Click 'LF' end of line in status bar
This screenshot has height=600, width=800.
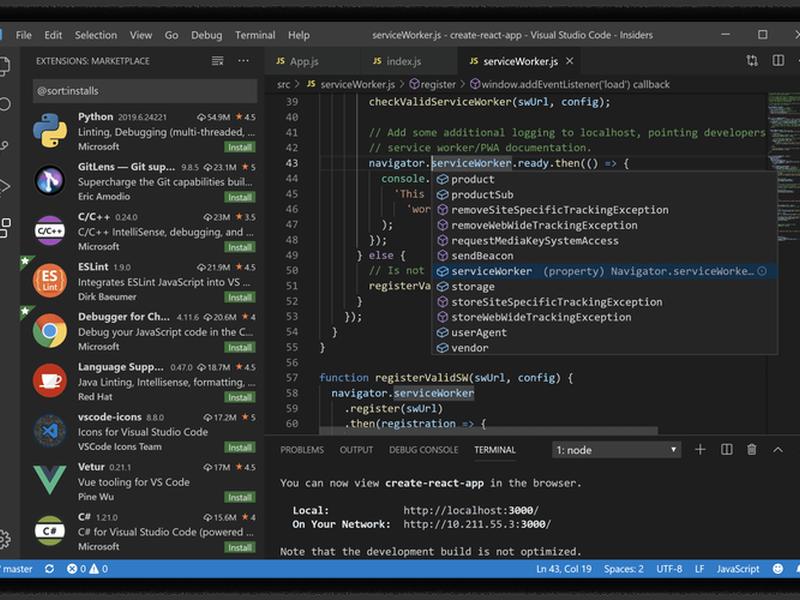(699, 568)
